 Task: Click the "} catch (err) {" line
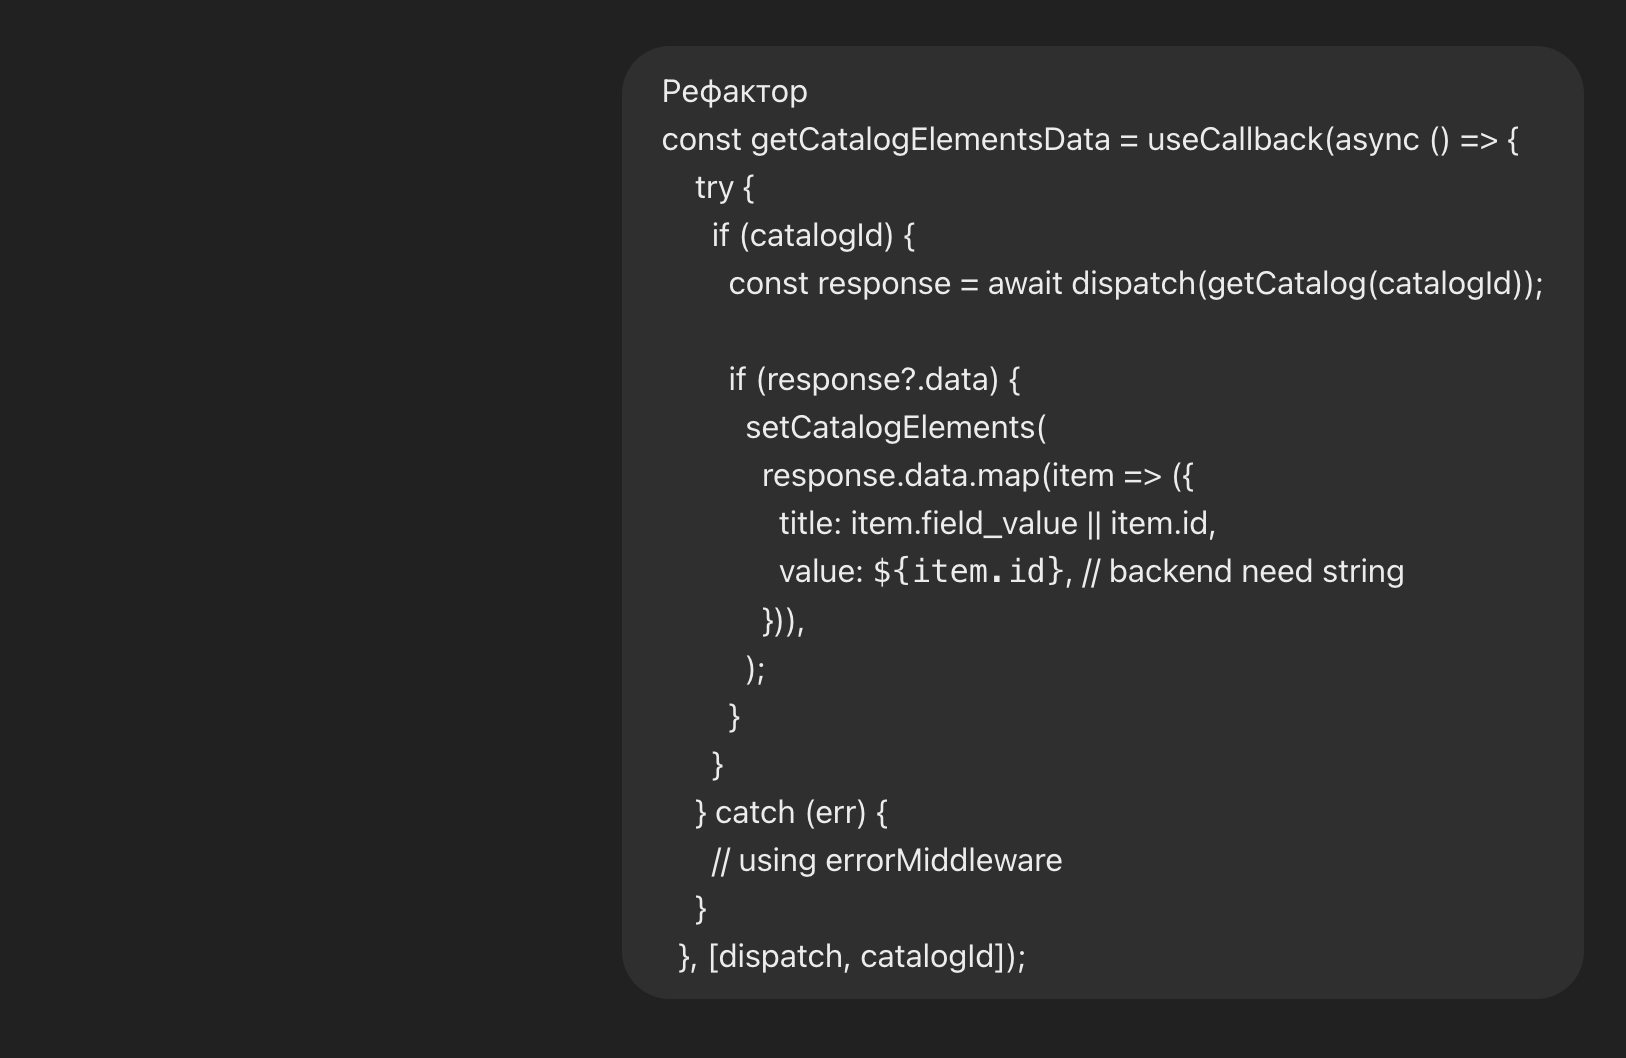point(791,813)
